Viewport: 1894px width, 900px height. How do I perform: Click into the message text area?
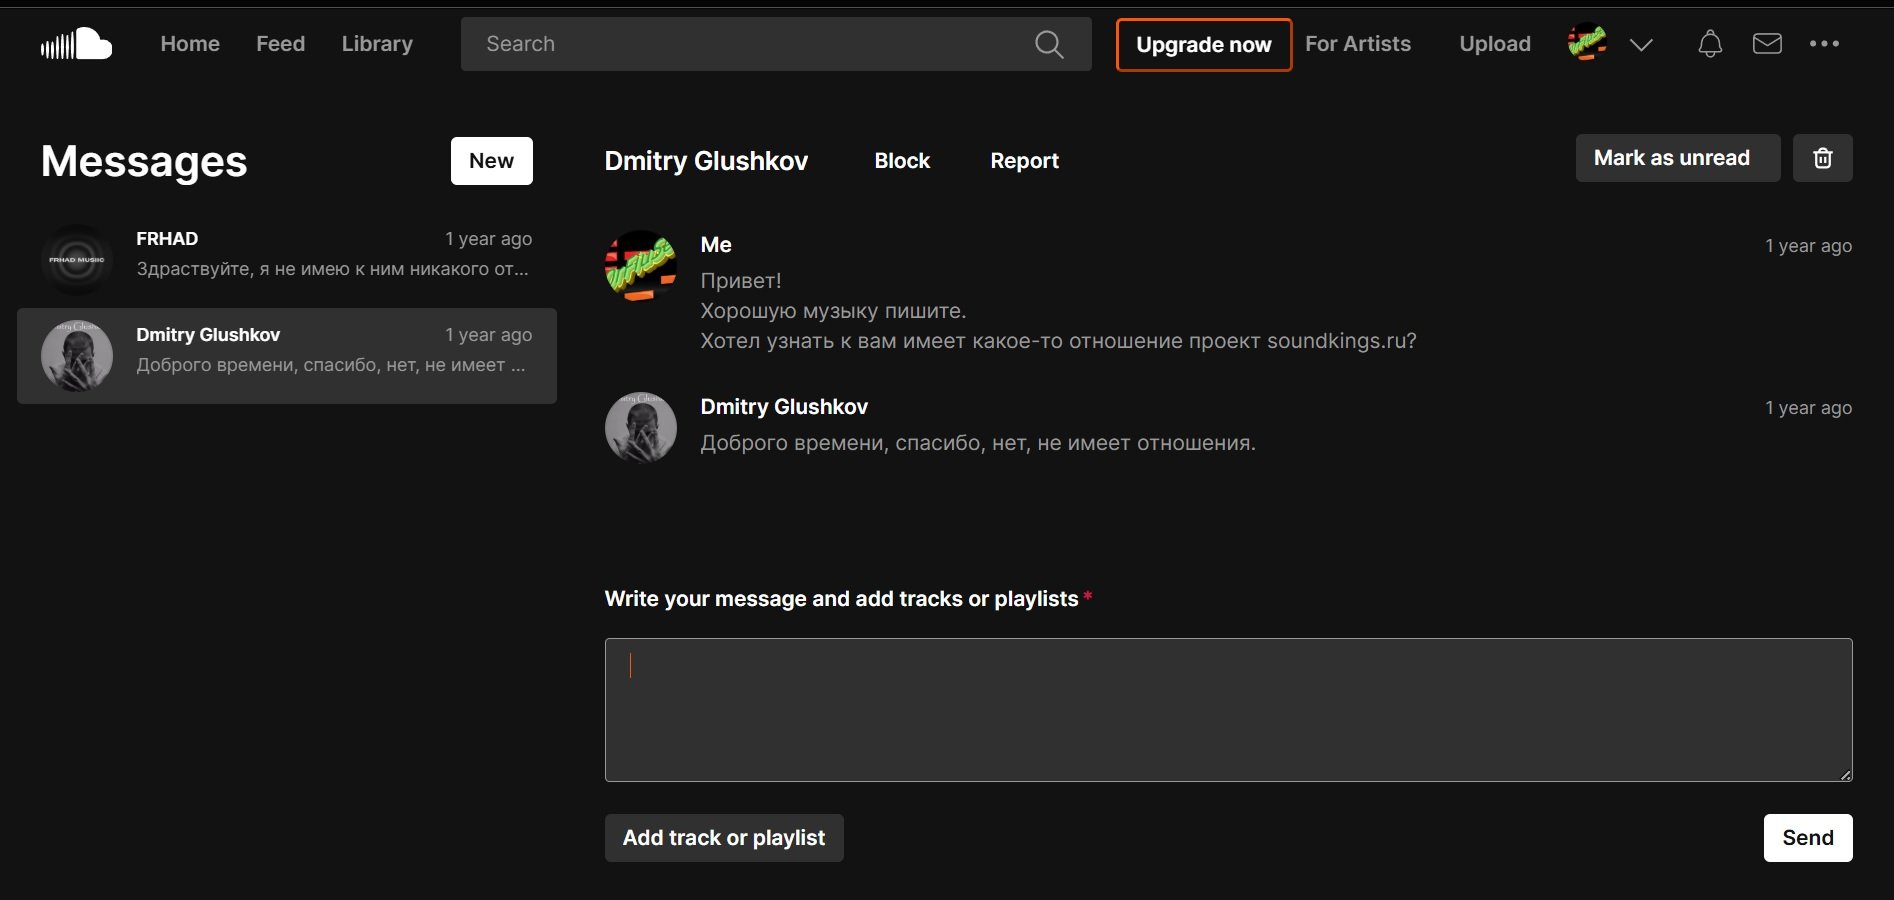click(x=1228, y=710)
